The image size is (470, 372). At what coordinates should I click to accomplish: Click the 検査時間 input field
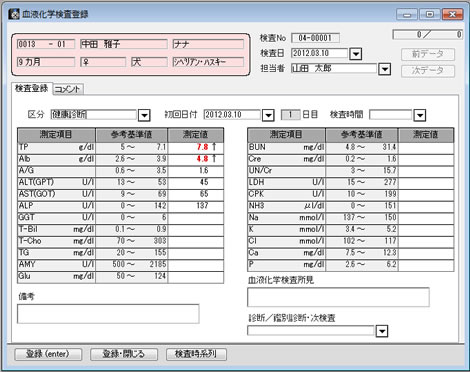pyautogui.click(x=391, y=115)
